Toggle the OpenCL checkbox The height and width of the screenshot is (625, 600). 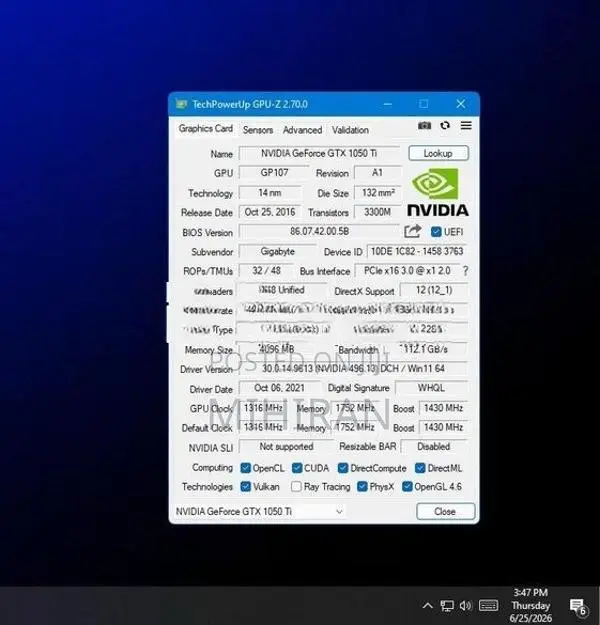[246, 468]
